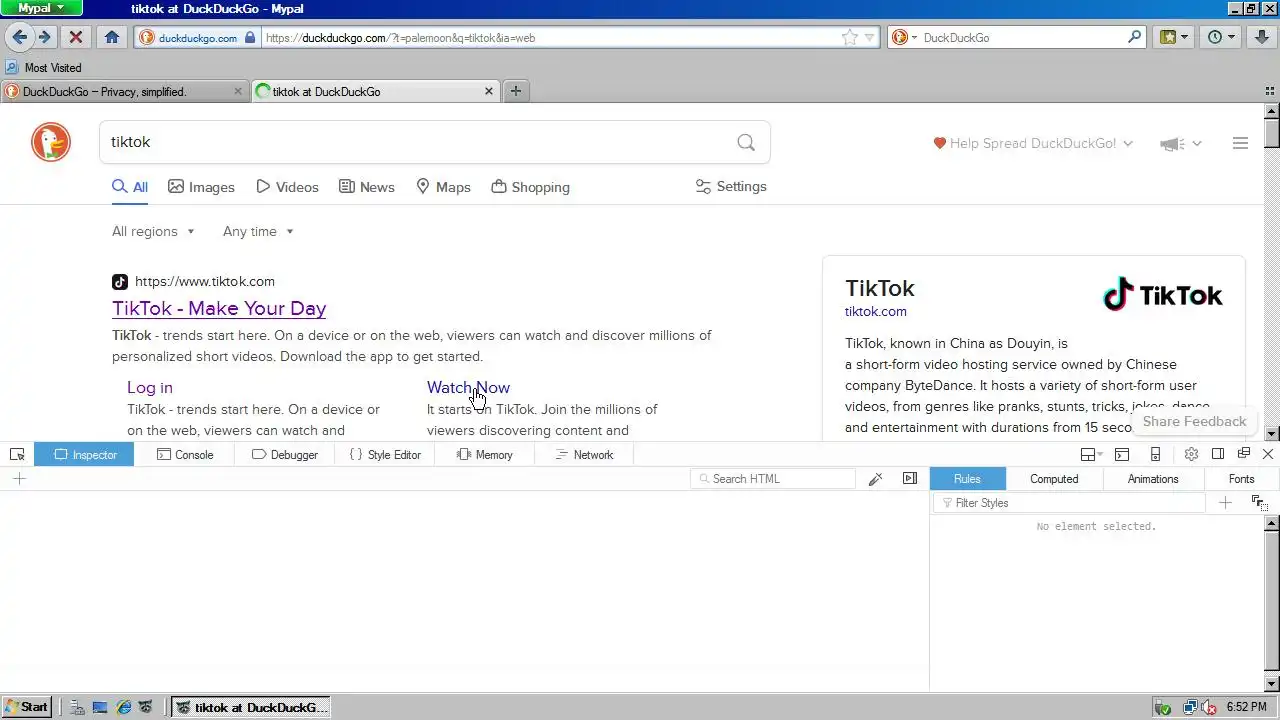
Task: Expand the megaphone news dropdown
Action: pos(1180,143)
